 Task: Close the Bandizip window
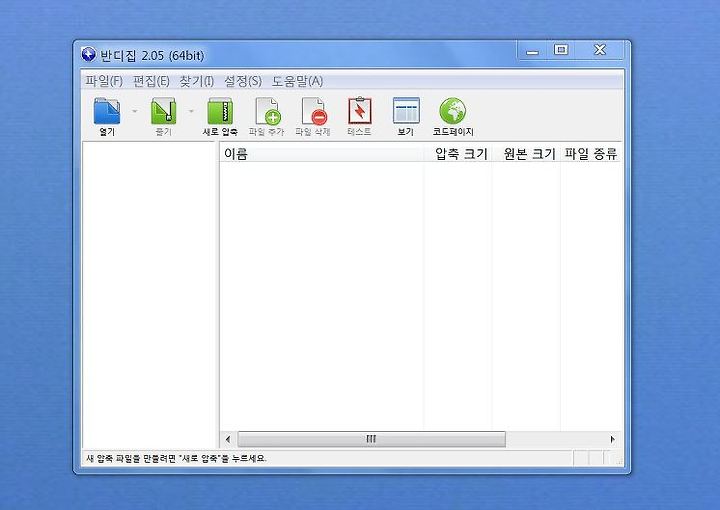(600, 50)
